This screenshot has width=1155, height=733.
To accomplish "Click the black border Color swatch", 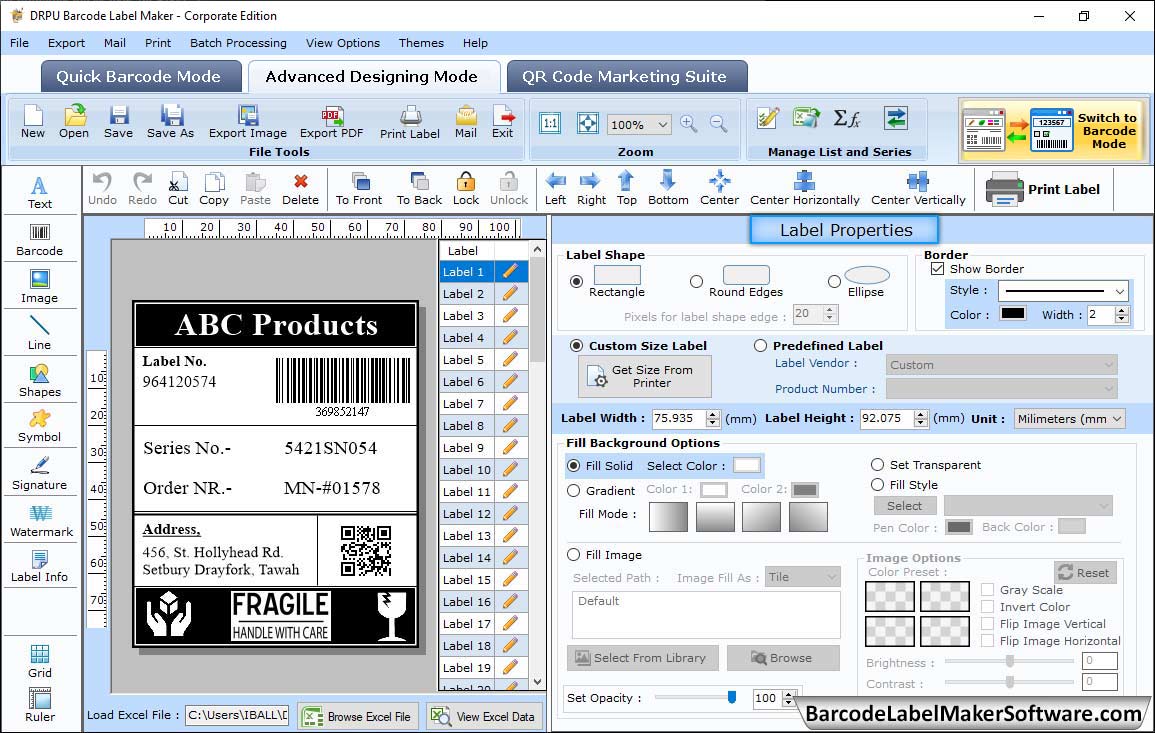I will tap(1012, 313).
